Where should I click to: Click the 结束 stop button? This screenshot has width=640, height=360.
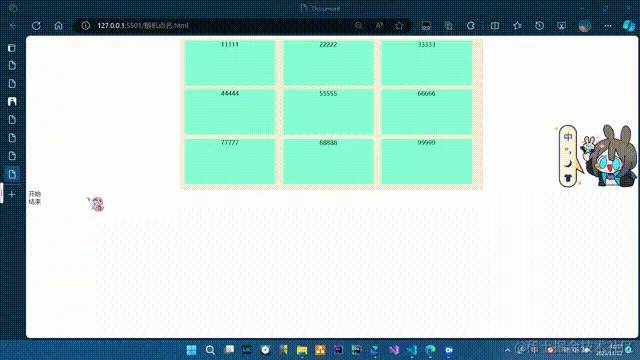pos(35,201)
